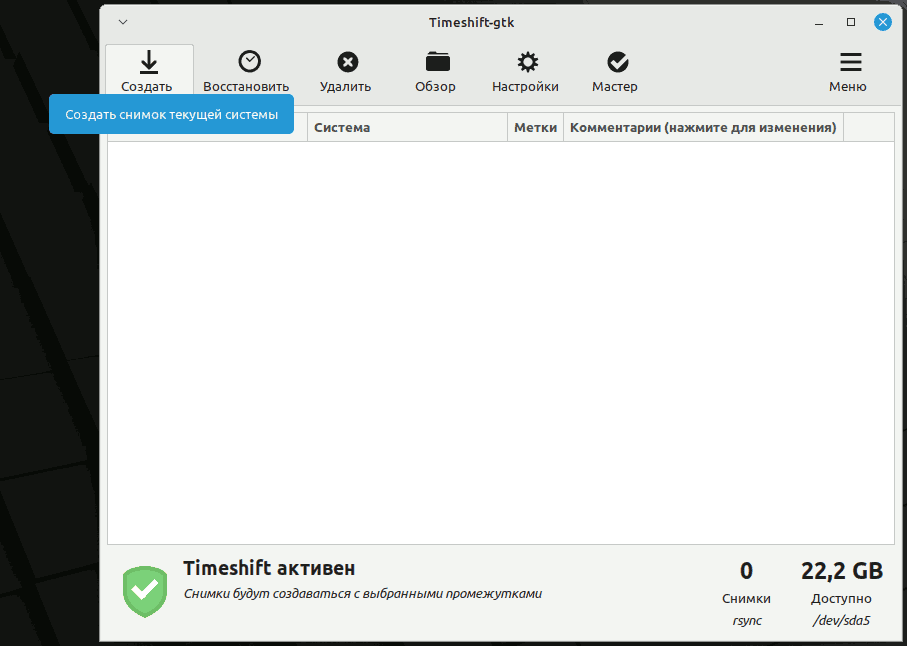907x646 pixels.
Task: Maximize the Timeshift-gtk window
Action: tap(850, 23)
